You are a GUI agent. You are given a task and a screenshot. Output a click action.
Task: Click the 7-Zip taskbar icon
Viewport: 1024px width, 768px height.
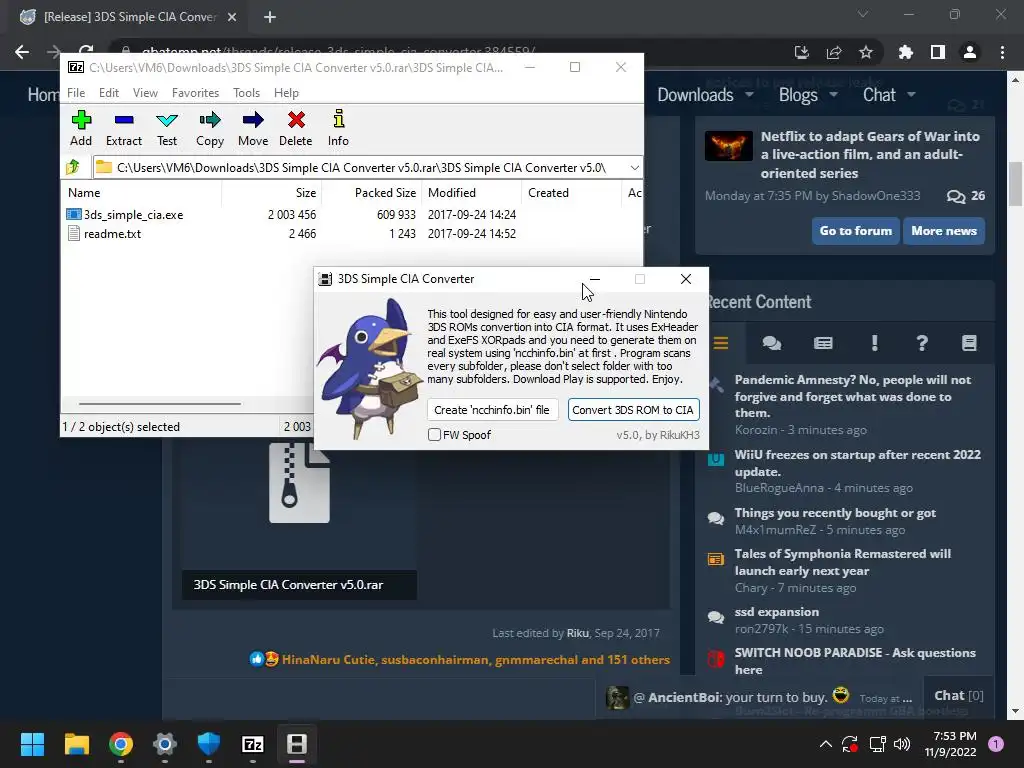253,744
